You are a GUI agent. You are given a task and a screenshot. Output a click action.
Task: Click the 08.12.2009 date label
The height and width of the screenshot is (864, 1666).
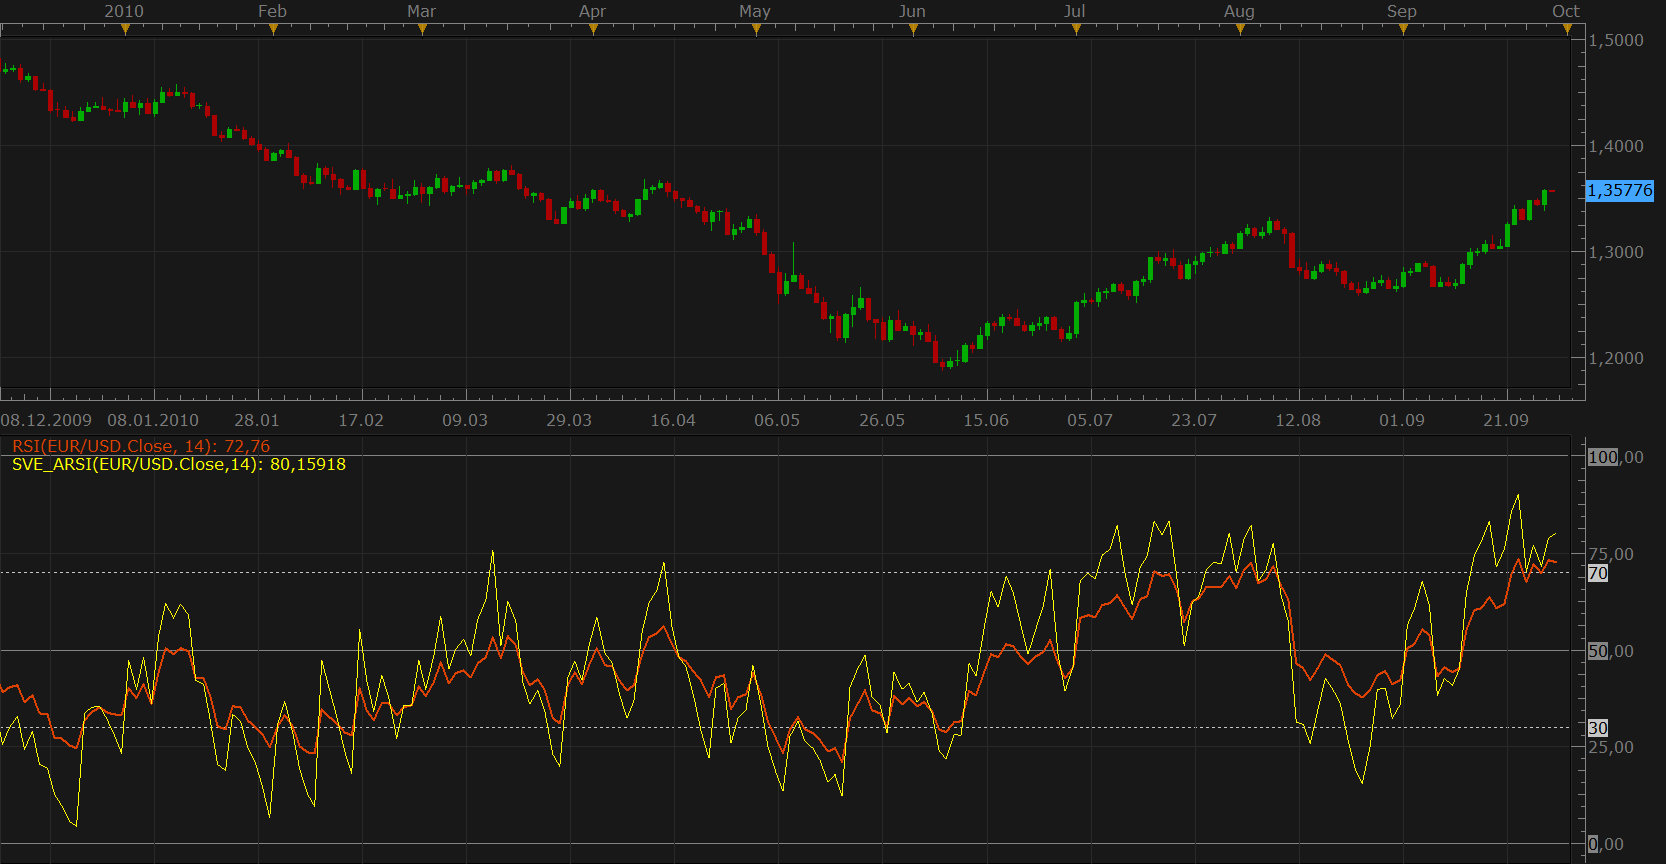(46, 420)
